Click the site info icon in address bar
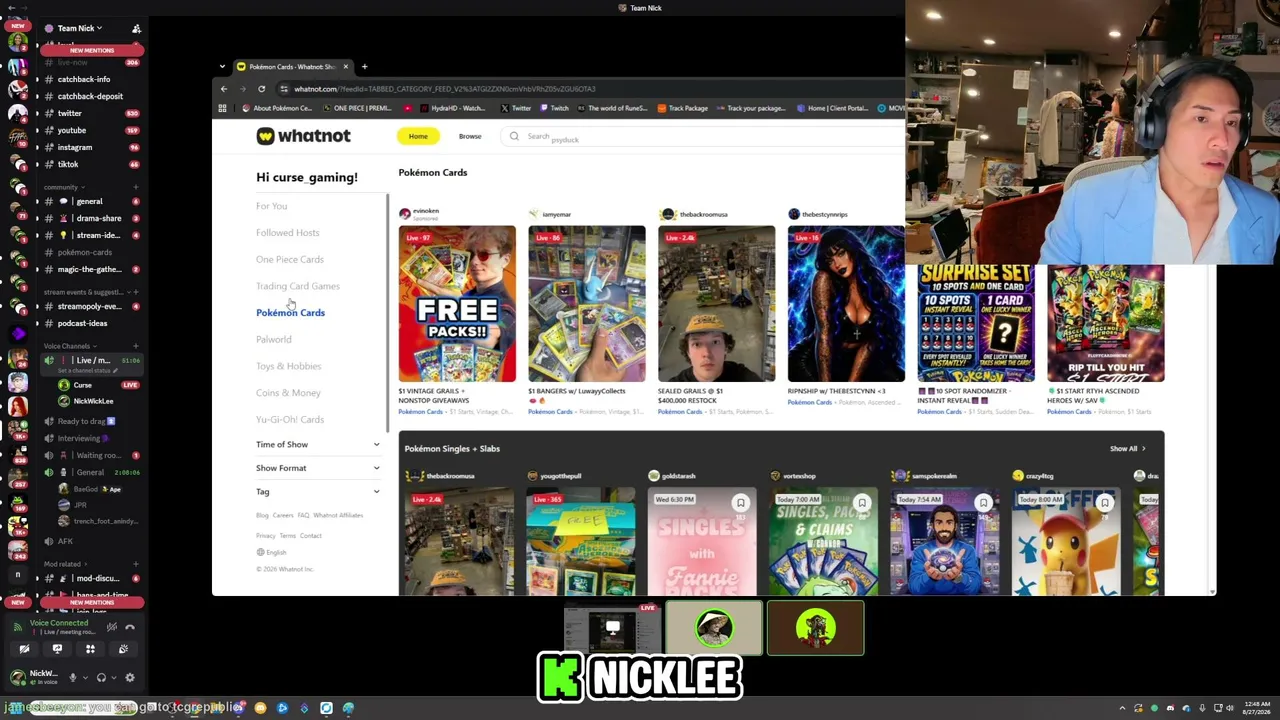This screenshot has width=1280, height=720. [283, 89]
